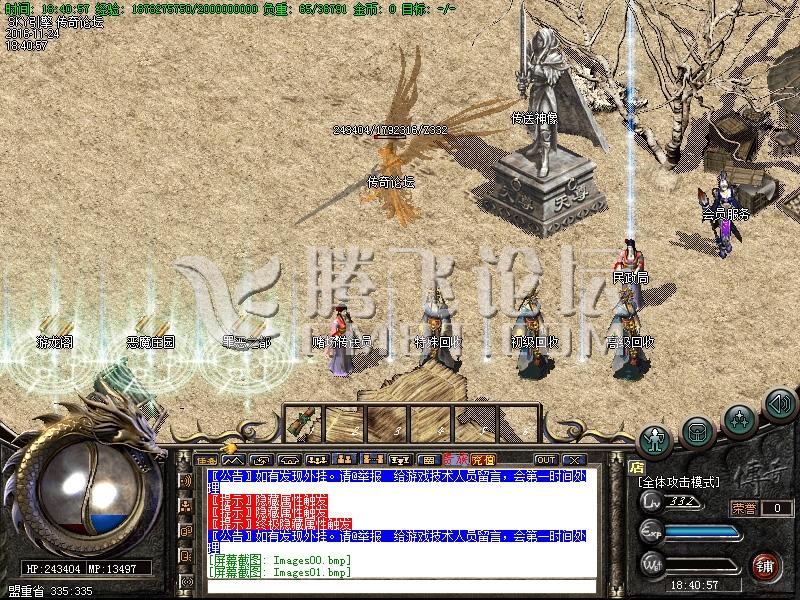Open the inventory bag round button
800x600 pixels.
[x=696, y=432]
